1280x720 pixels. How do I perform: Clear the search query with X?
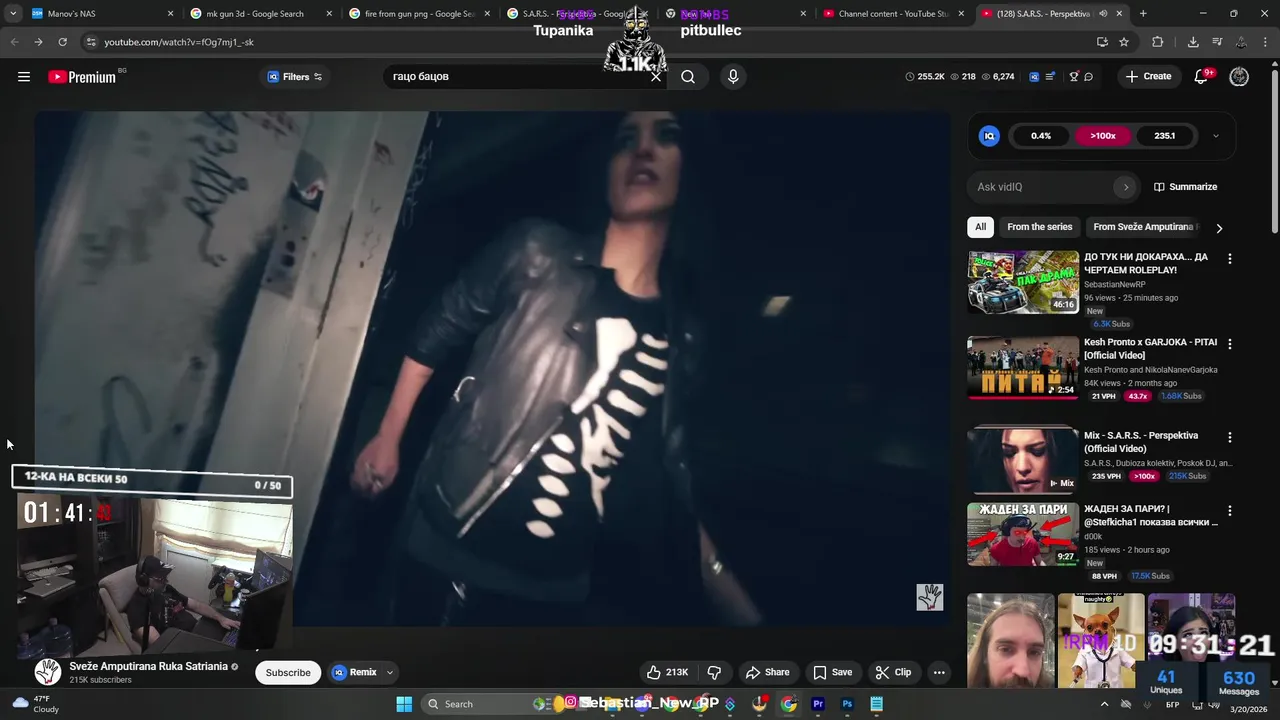[x=656, y=77]
